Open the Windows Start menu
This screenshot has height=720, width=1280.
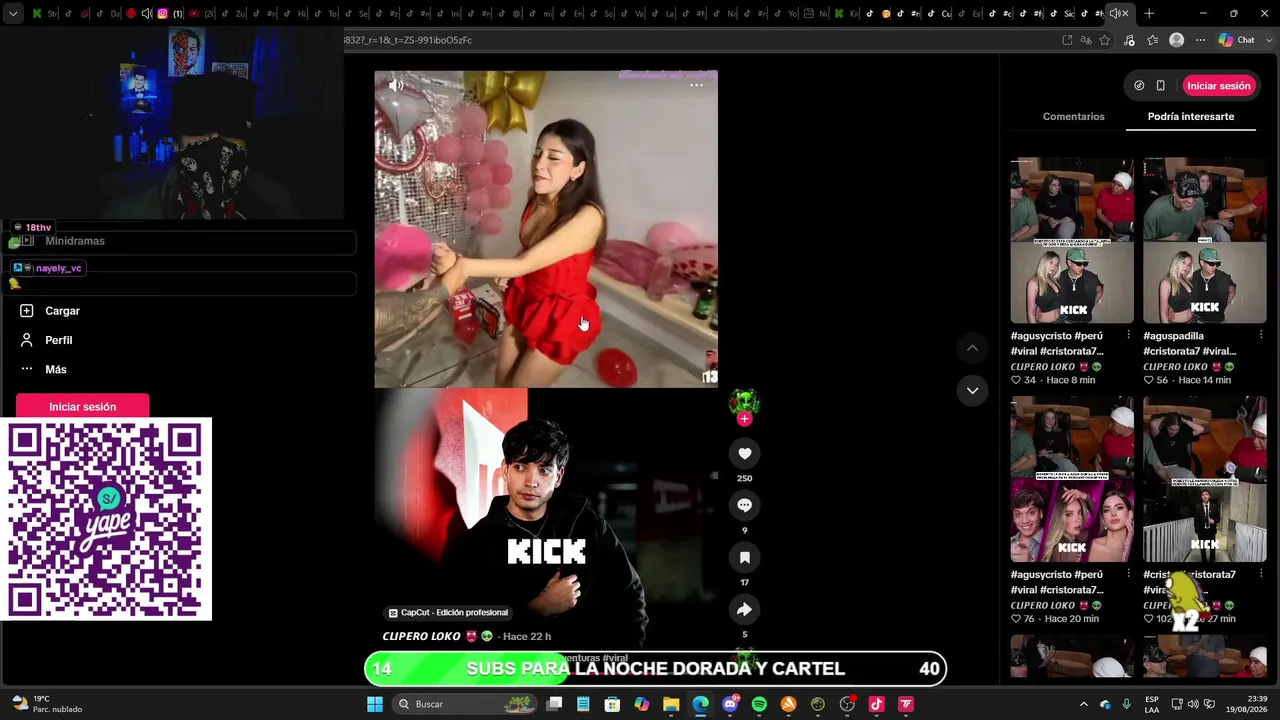pos(375,704)
